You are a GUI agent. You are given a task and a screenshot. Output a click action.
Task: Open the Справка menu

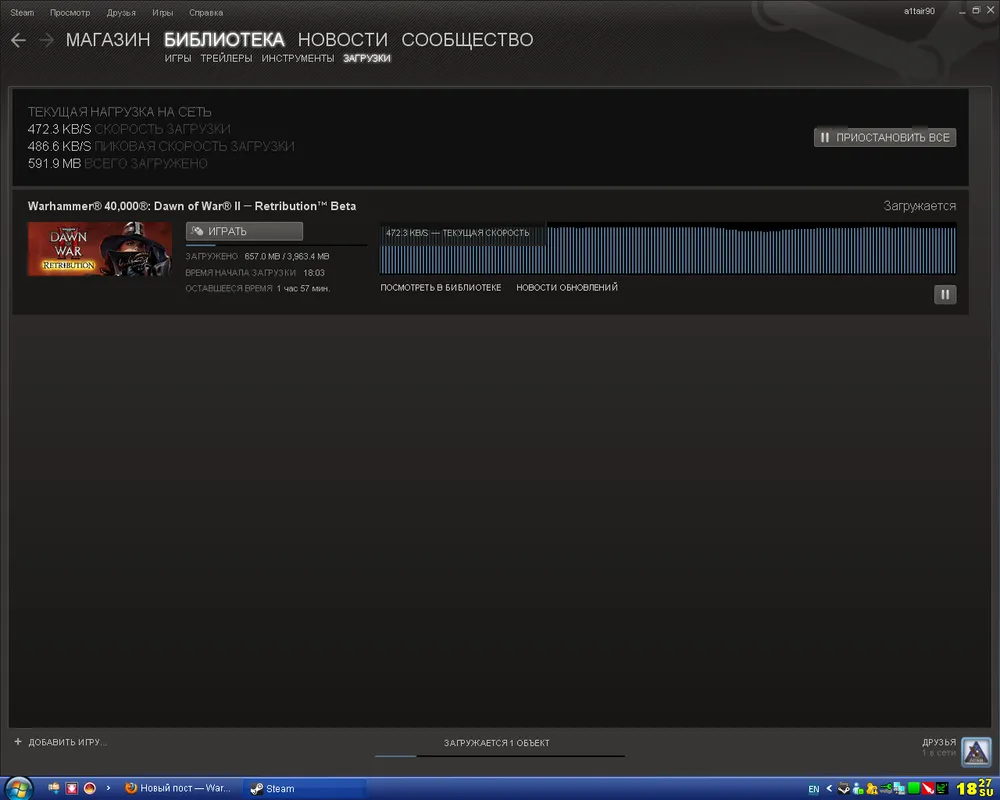[x=206, y=12]
